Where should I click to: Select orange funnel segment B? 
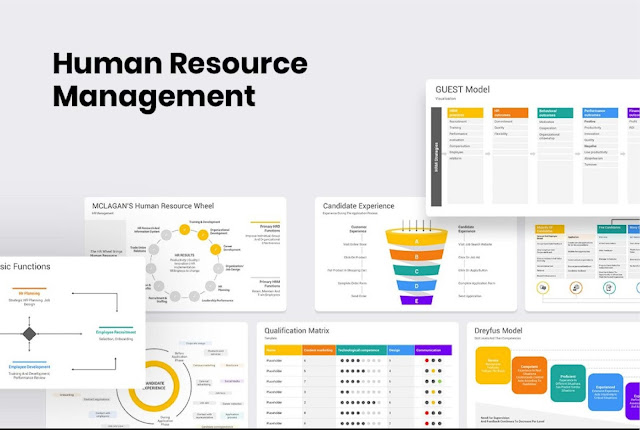click(x=416, y=256)
